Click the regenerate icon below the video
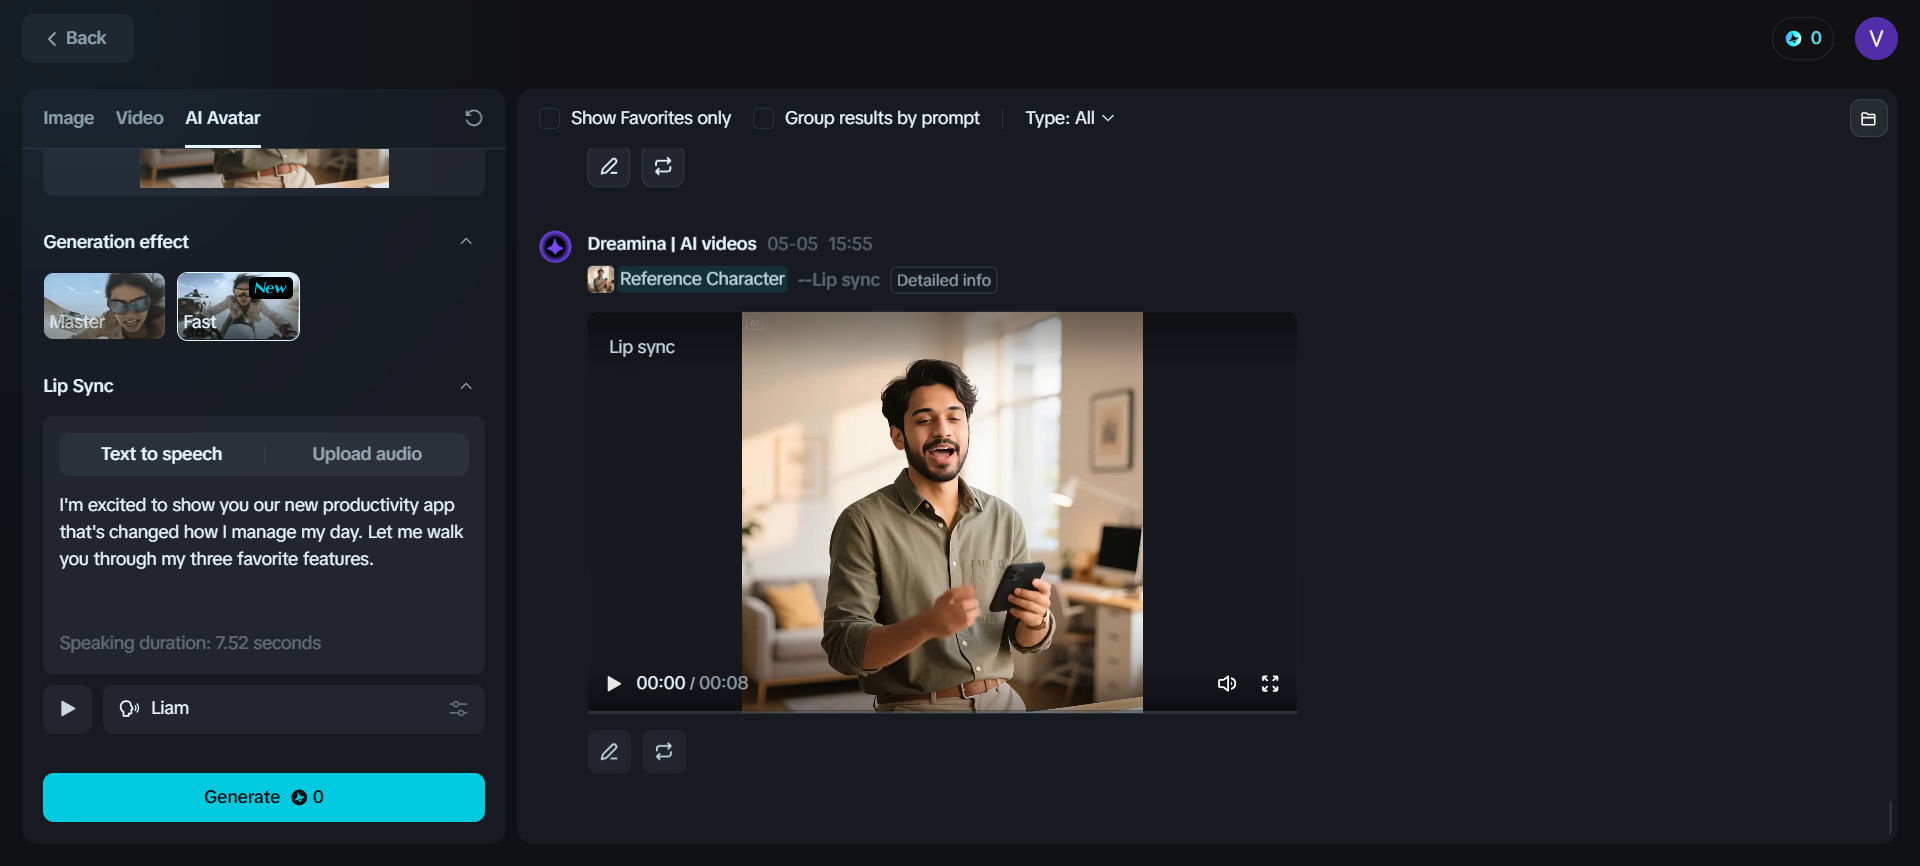The image size is (1920, 866). click(664, 752)
